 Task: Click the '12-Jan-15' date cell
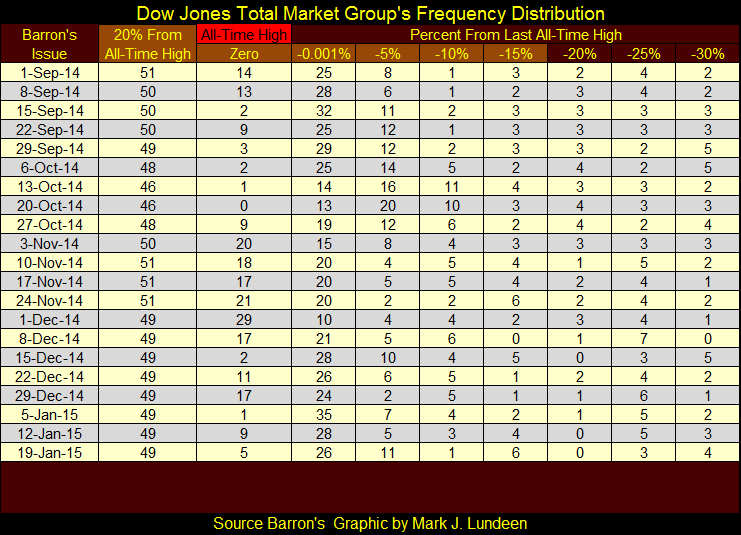[x=50, y=433]
